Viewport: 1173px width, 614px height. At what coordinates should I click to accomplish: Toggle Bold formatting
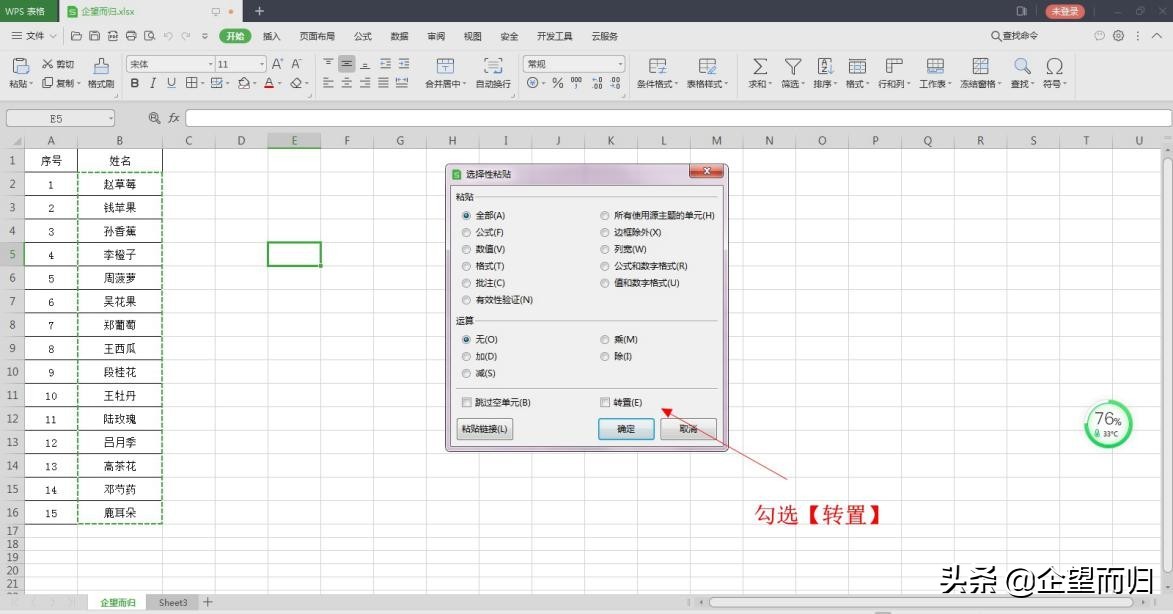tap(135, 83)
